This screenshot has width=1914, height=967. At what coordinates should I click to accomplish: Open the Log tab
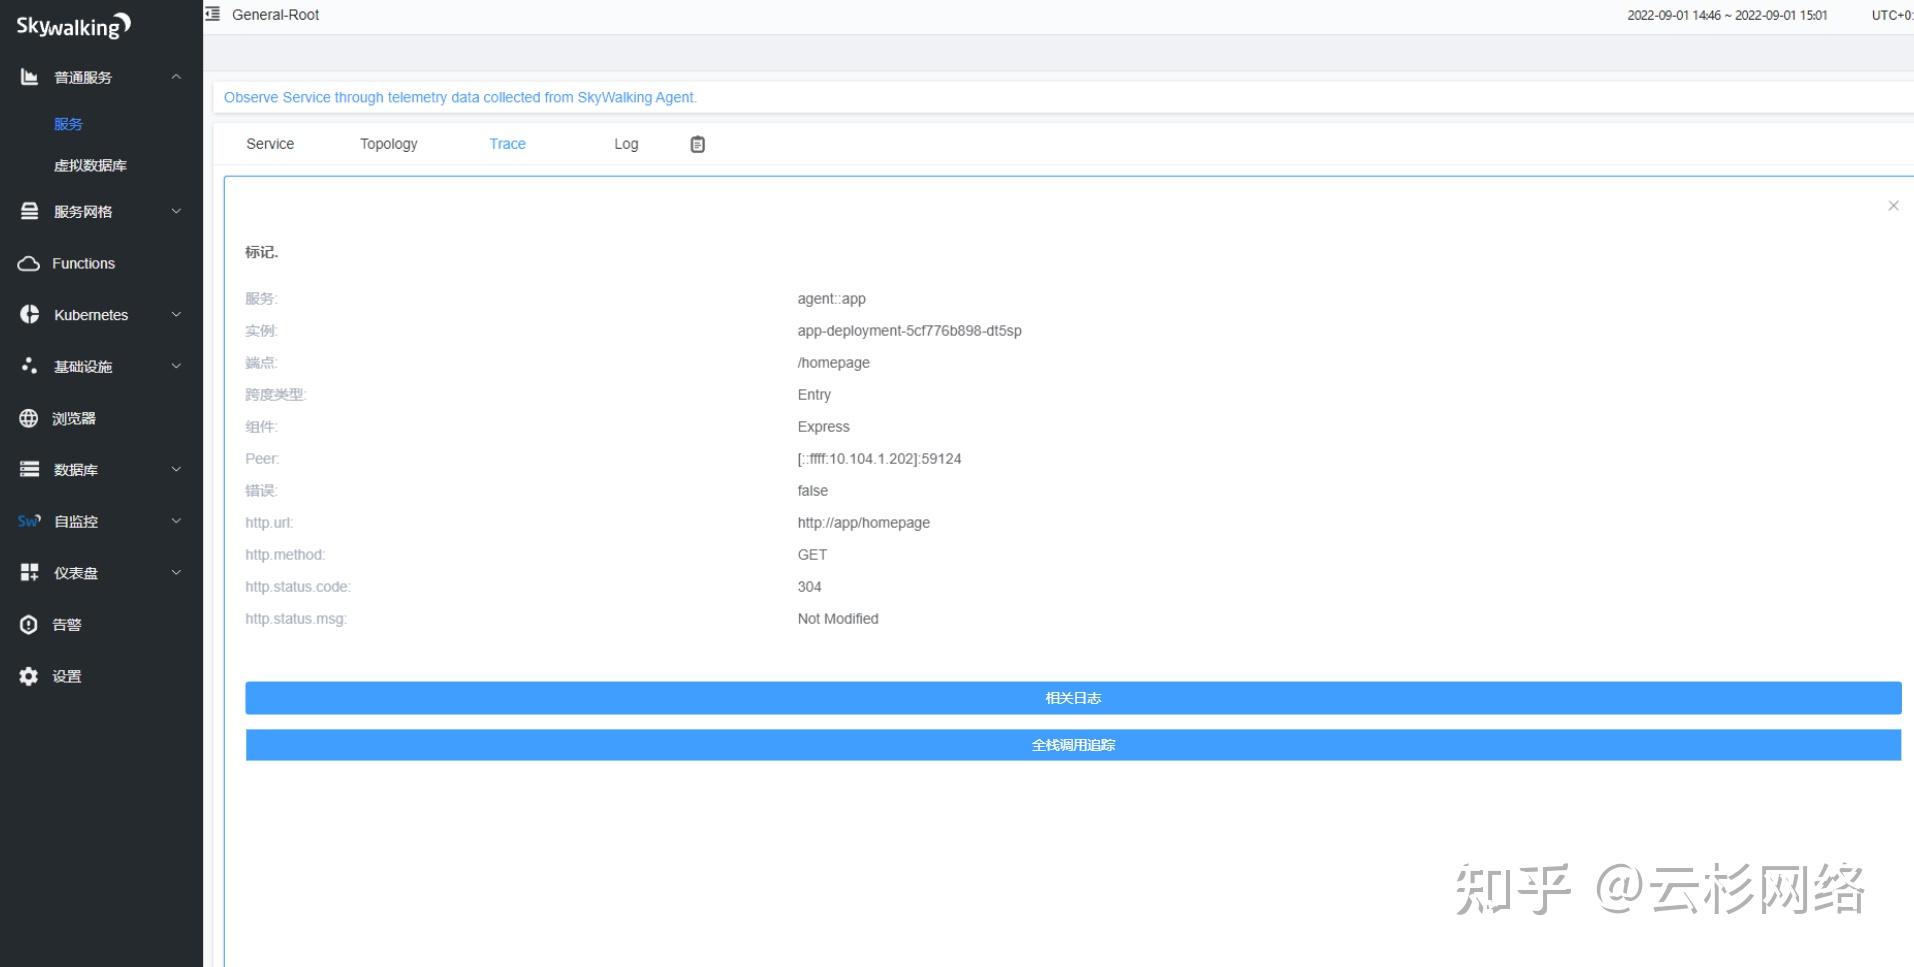(x=625, y=144)
